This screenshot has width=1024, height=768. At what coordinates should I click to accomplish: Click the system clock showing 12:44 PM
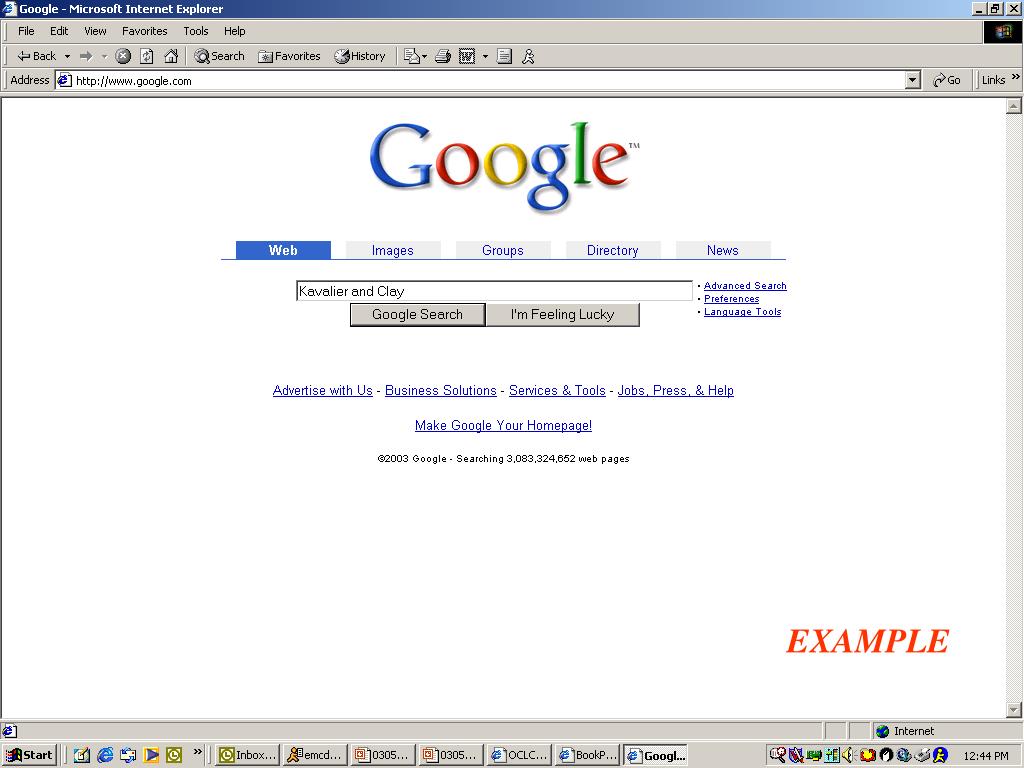tap(986, 756)
